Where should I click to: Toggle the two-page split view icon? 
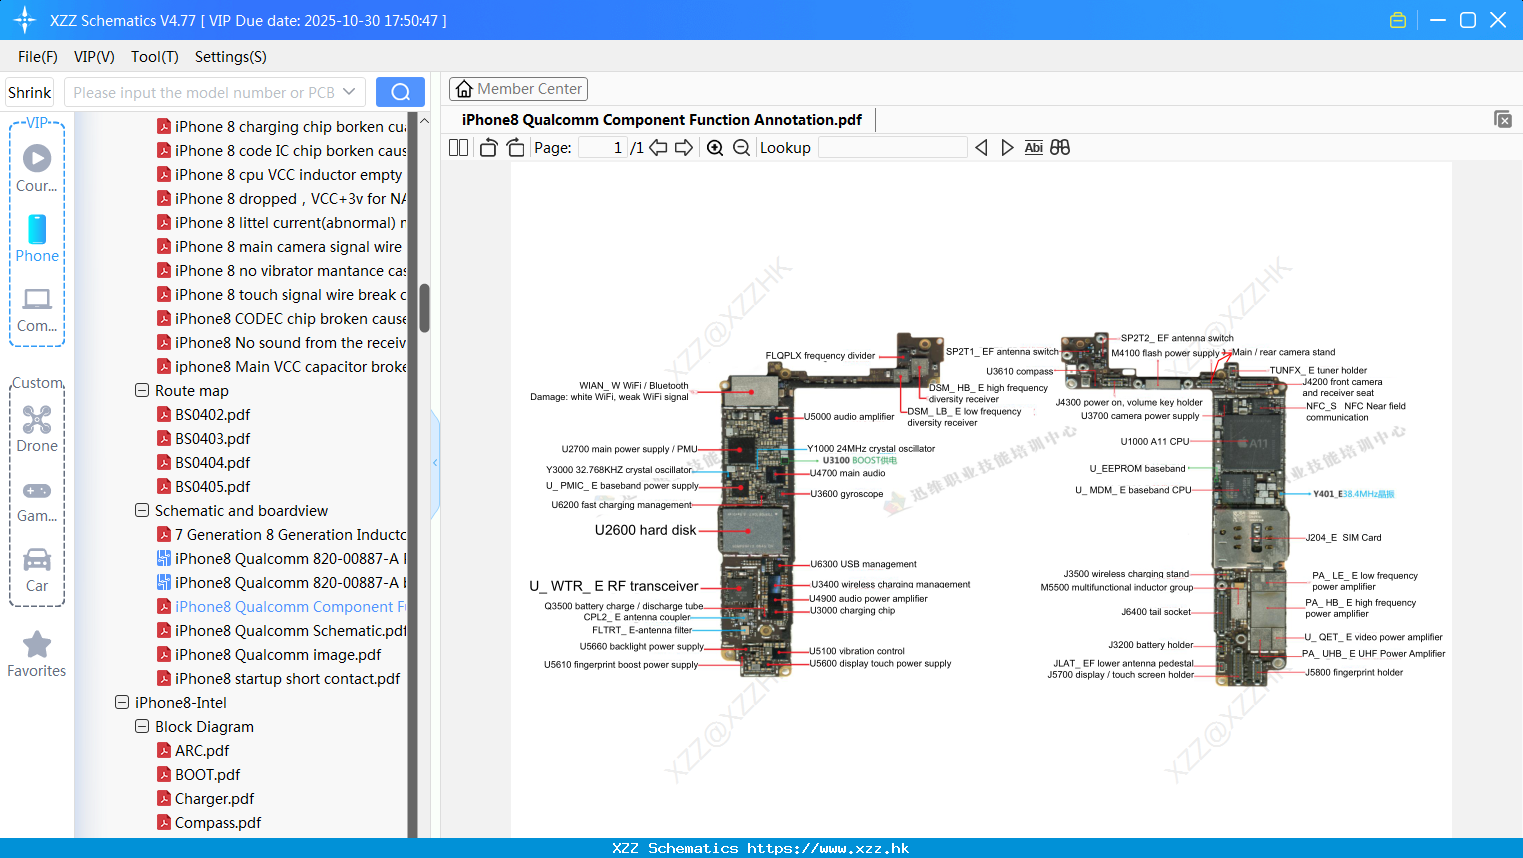click(x=458, y=147)
